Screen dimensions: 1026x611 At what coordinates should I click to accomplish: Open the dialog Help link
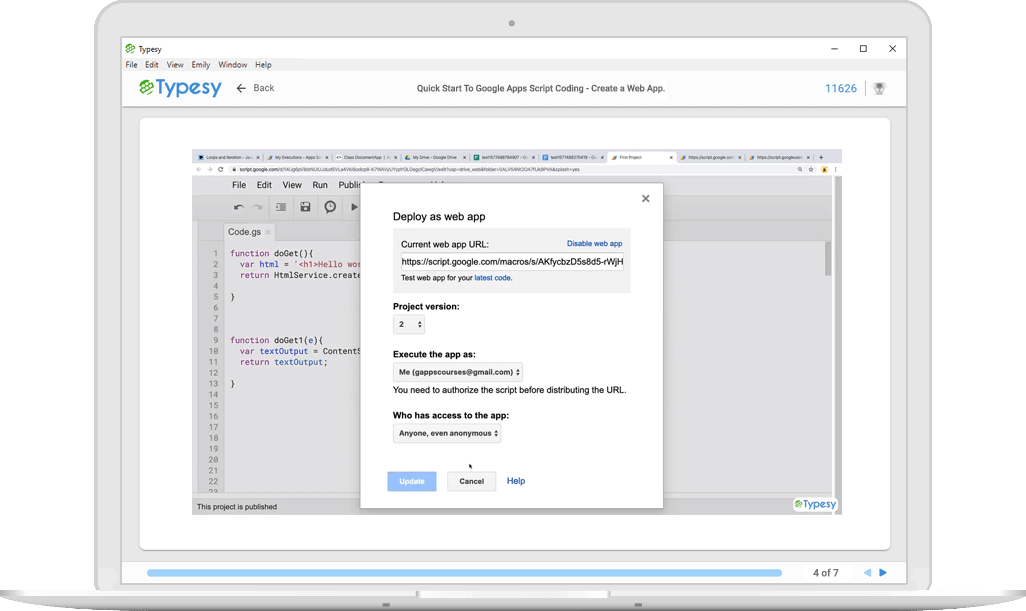pos(516,481)
